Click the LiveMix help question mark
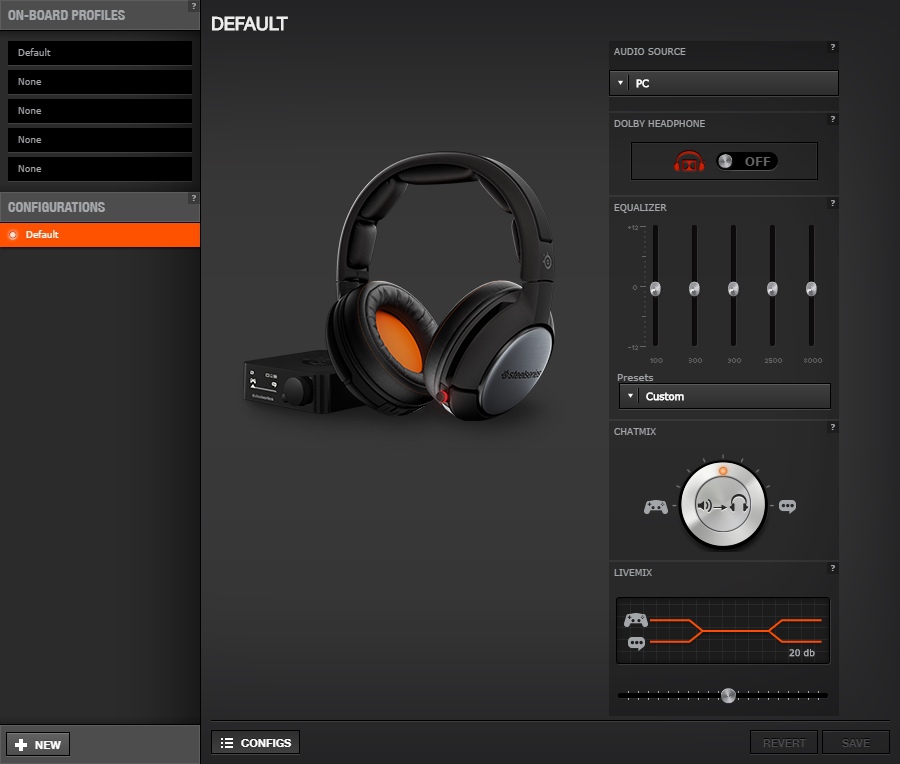The width and height of the screenshot is (900, 764). (x=832, y=568)
